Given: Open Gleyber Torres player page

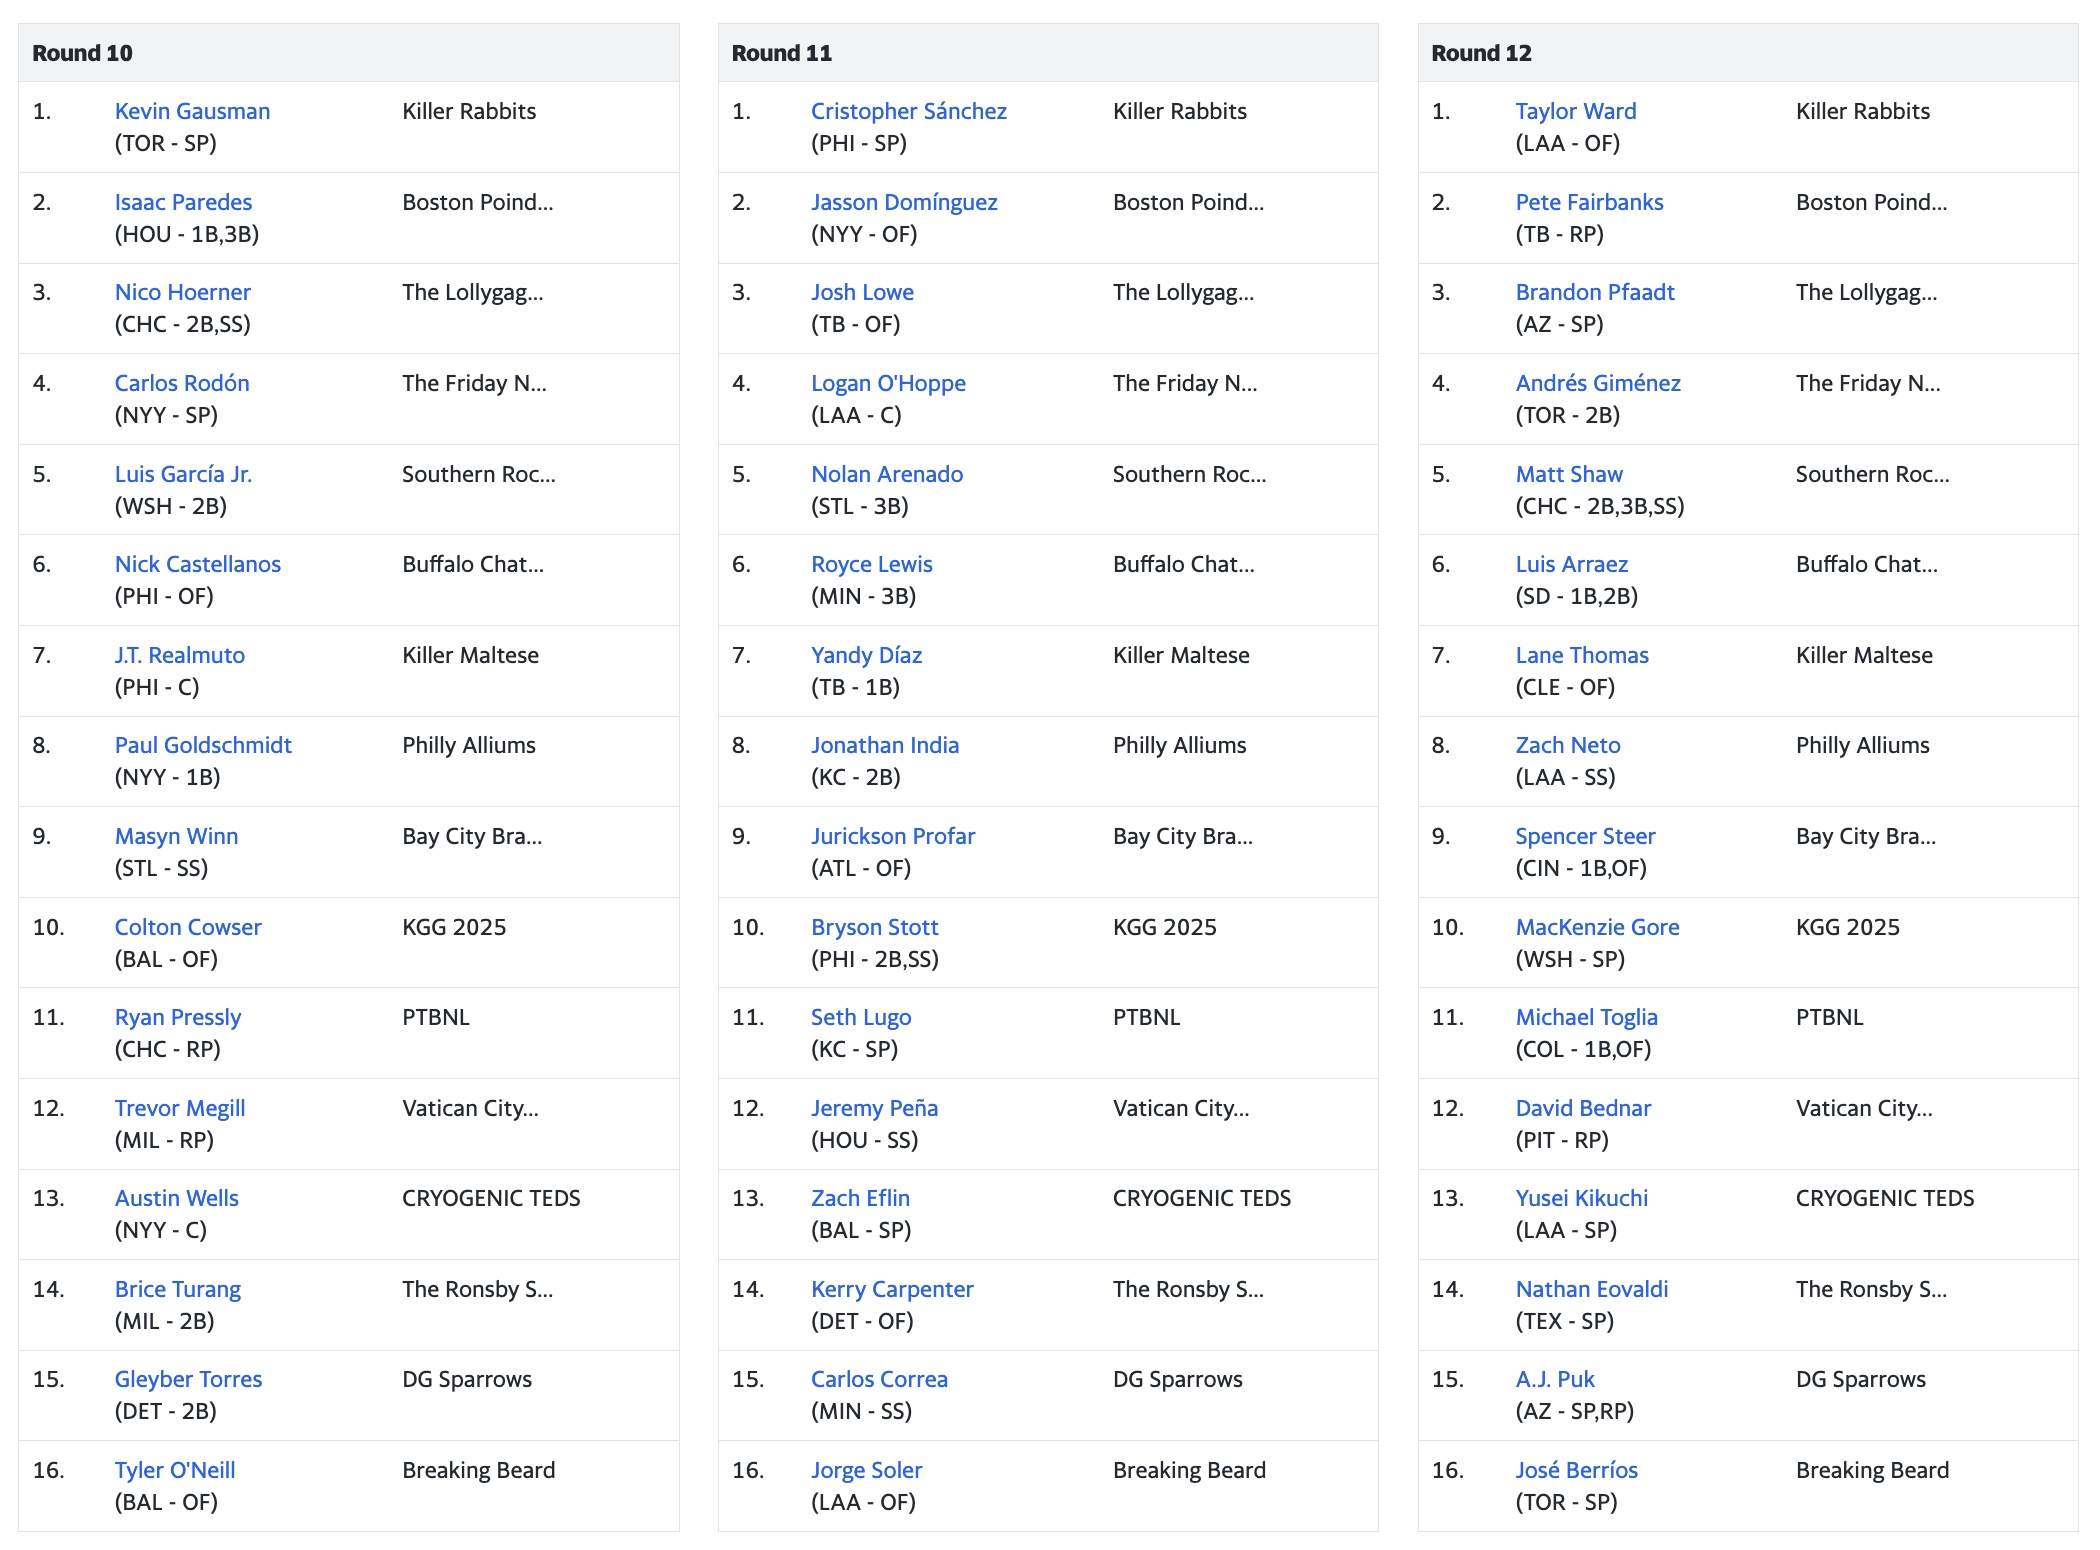Looking at the screenshot, I should pyautogui.click(x=188, y=1379).
